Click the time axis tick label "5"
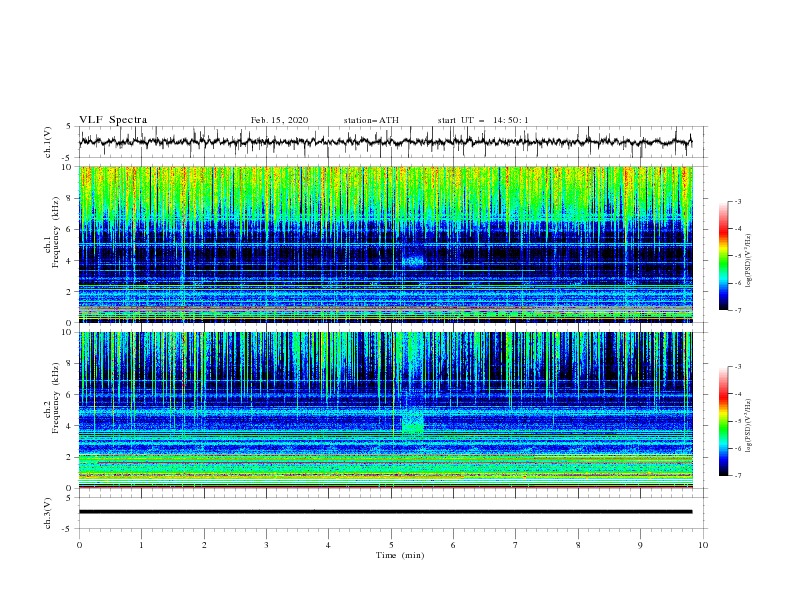 391,545
